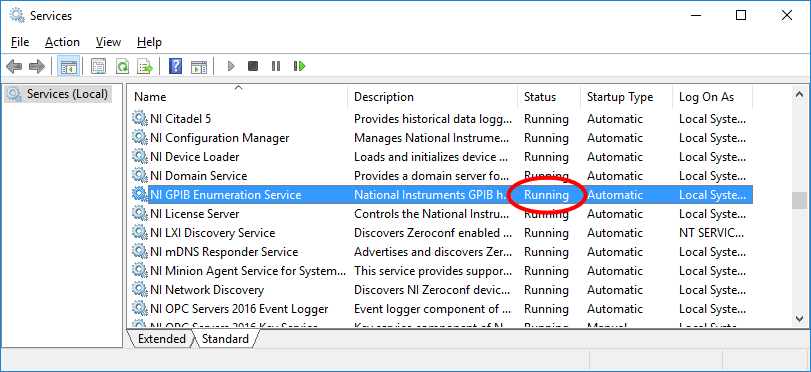The width and height of the screenshot is (811, 372).
Task: Toggle Show/Hide Console Tree icon
Action: (x=69, y=66)
